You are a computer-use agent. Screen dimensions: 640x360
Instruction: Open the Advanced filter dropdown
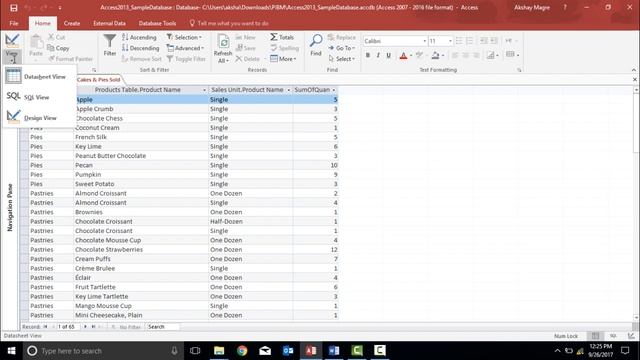(x=185, y=48)
